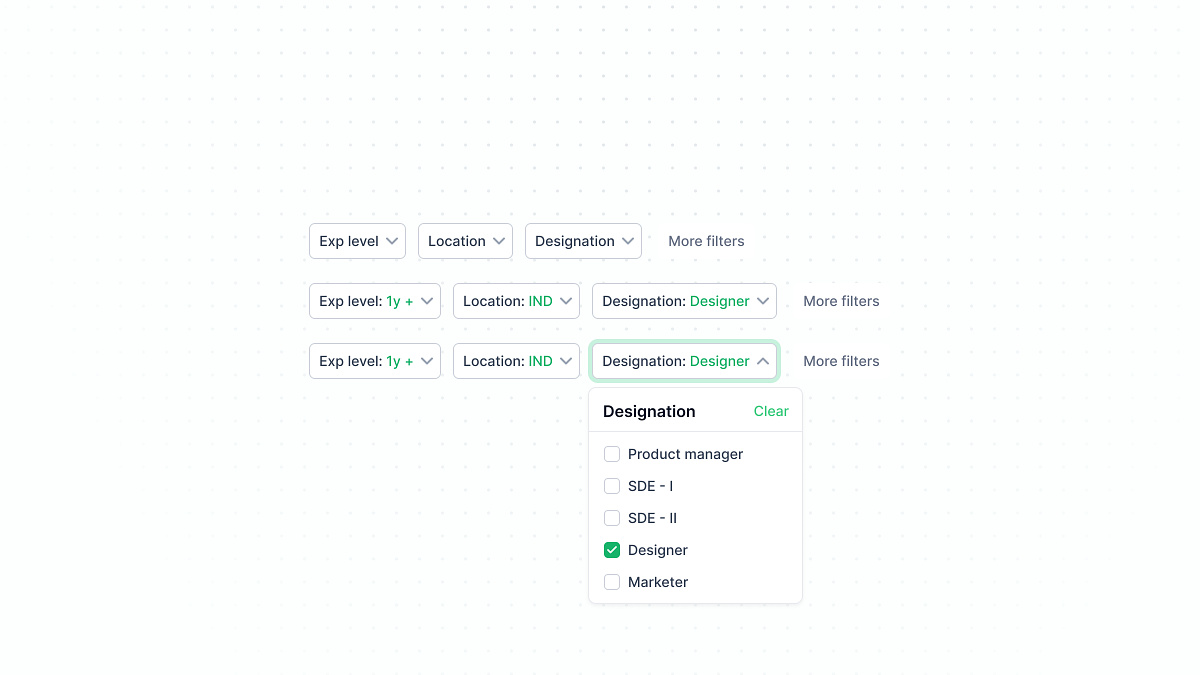Check the SDE - I checkbox

[x=612, y=486]
